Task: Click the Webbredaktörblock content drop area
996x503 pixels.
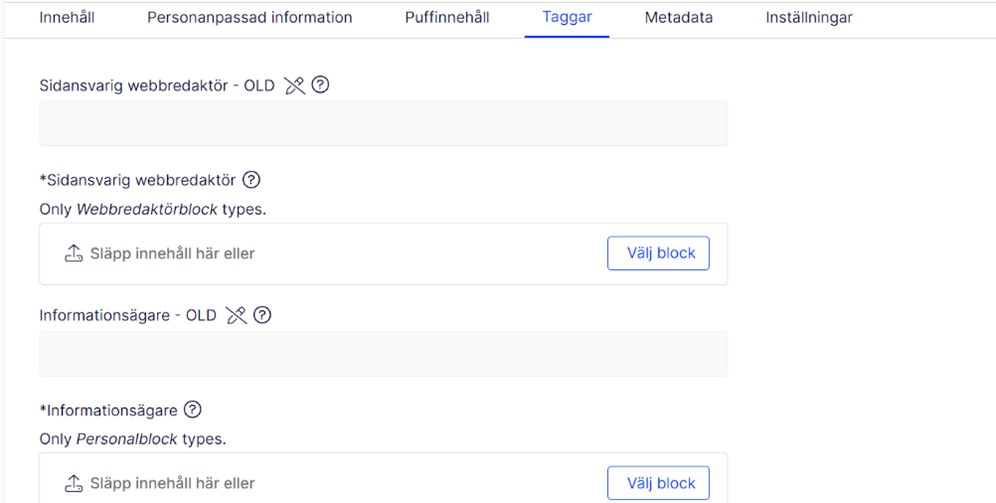Action: pos(383,253)
